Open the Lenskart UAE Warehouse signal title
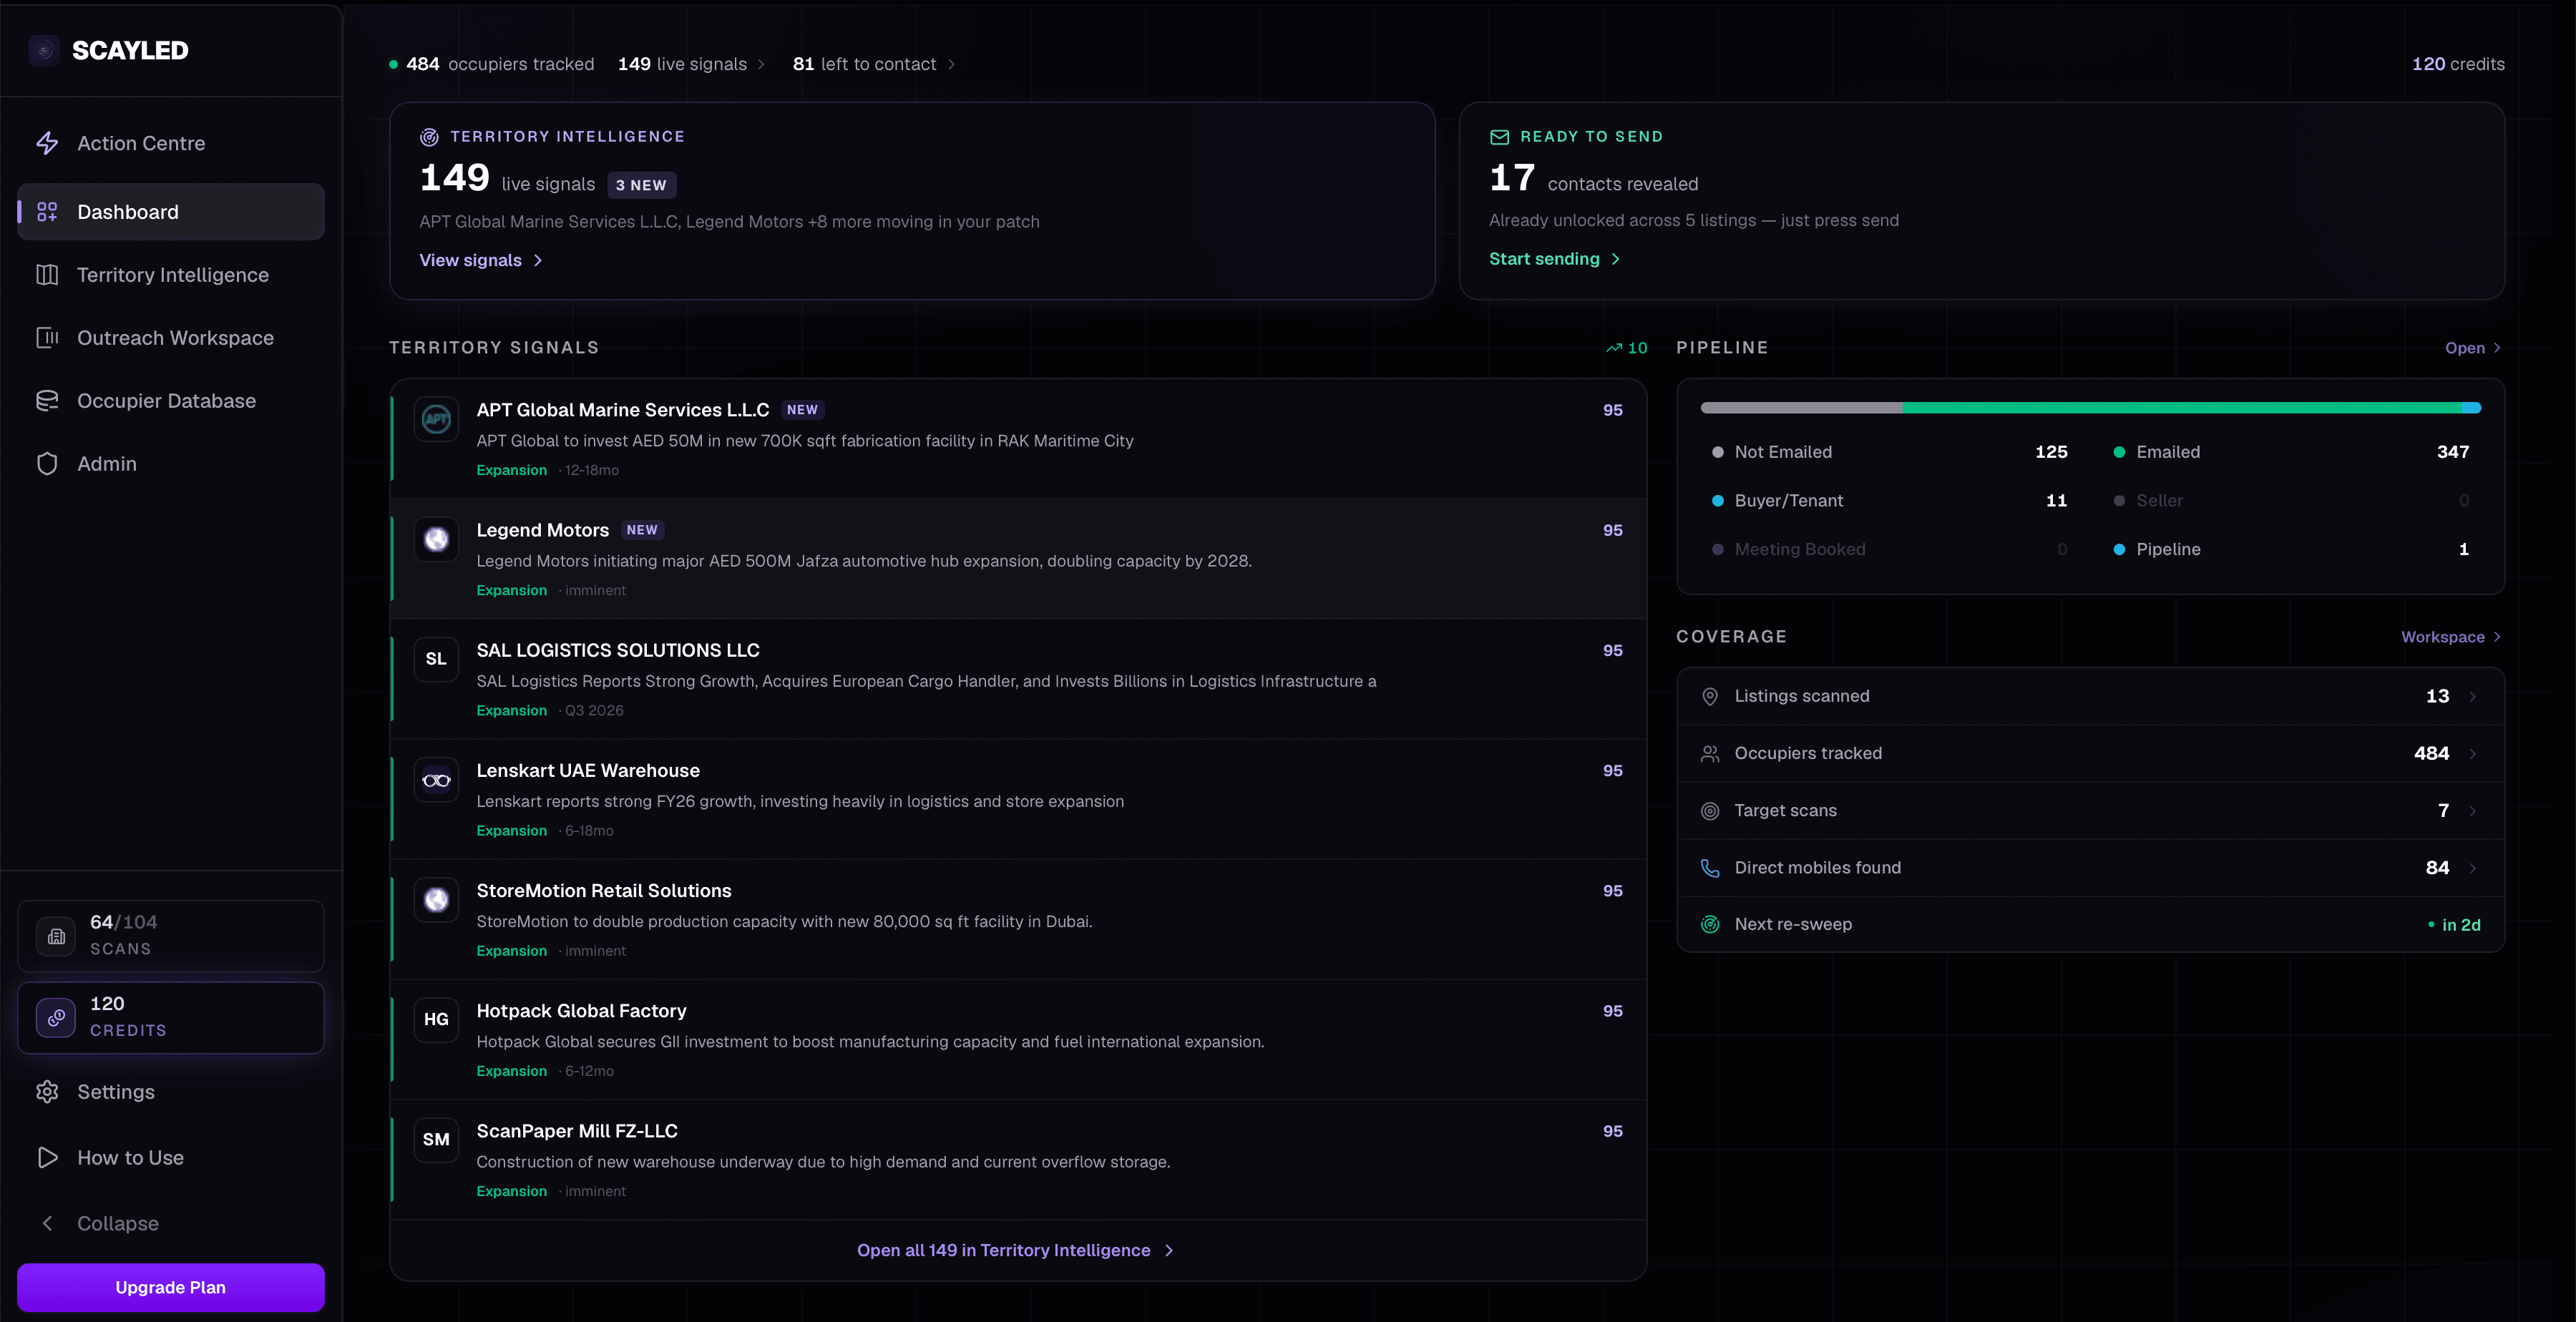The width and height of the screenshot is (2576, 1322). (x=588, y=771)
